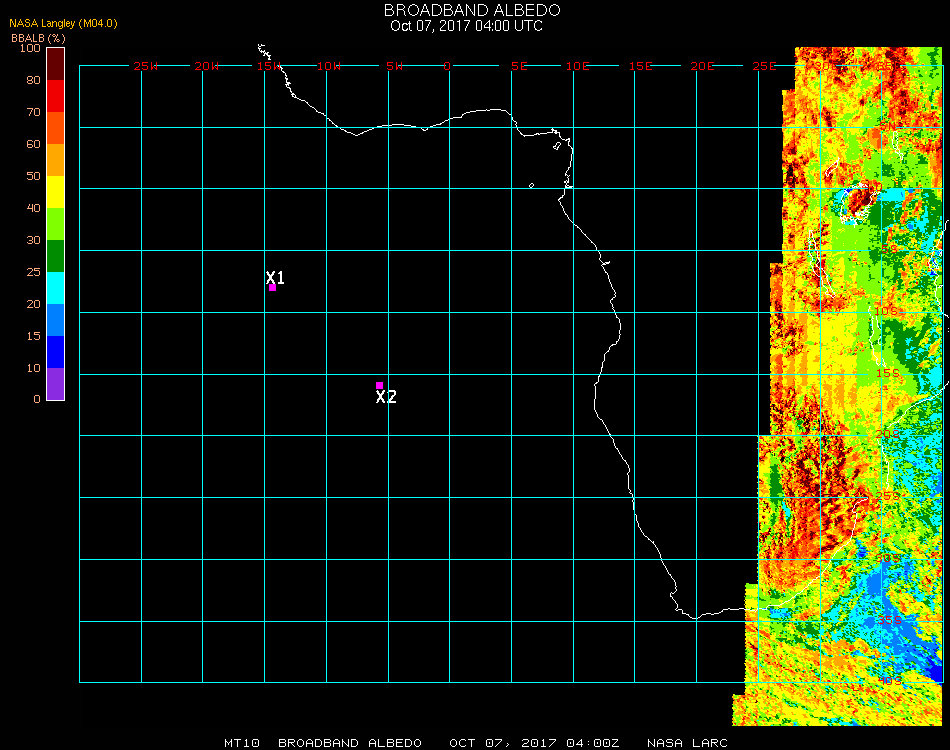Select the dark red 80–100% color bar segment
The height and width of the screenshot is (750, 950).
click(56, 64)
